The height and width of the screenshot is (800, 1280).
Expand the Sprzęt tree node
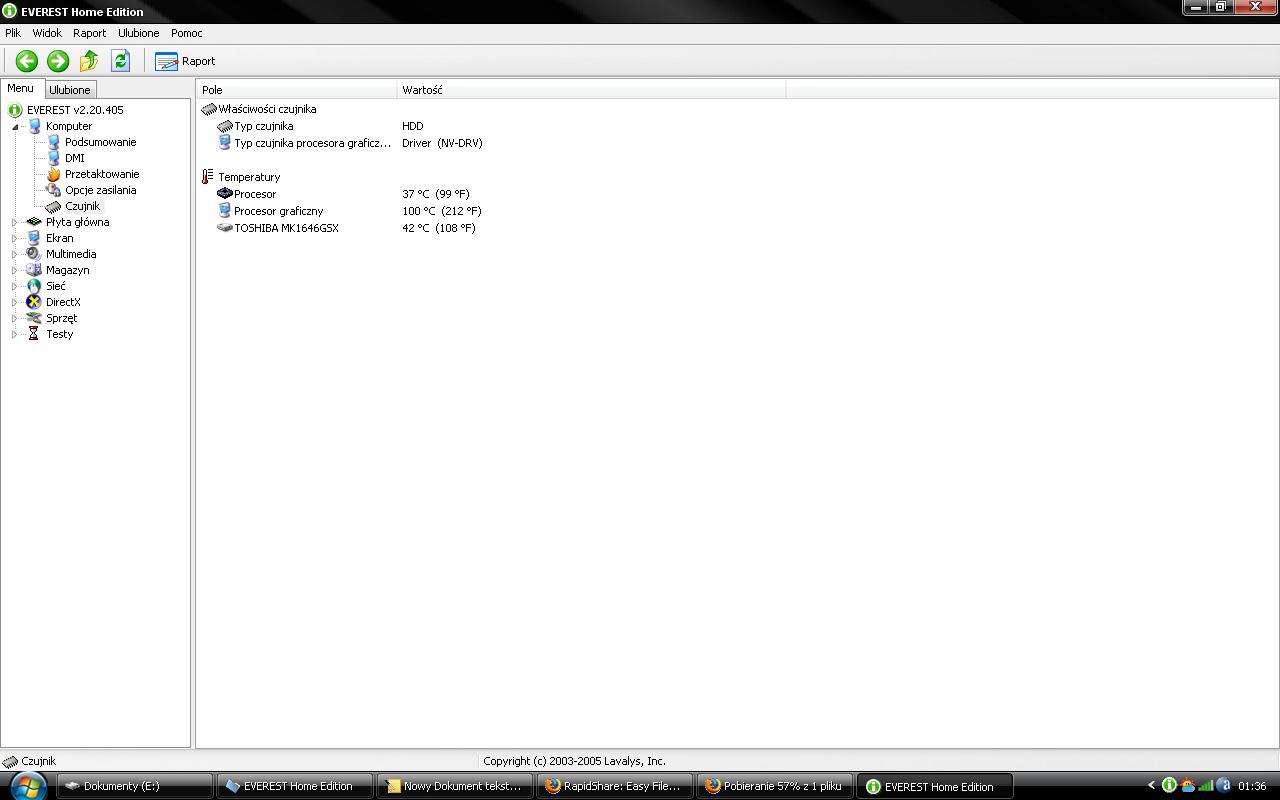tap(15, 318)
